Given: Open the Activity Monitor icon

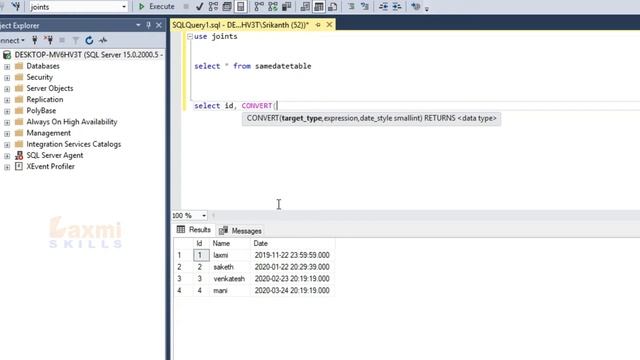Looking at the screenshot, I should 103,40.
